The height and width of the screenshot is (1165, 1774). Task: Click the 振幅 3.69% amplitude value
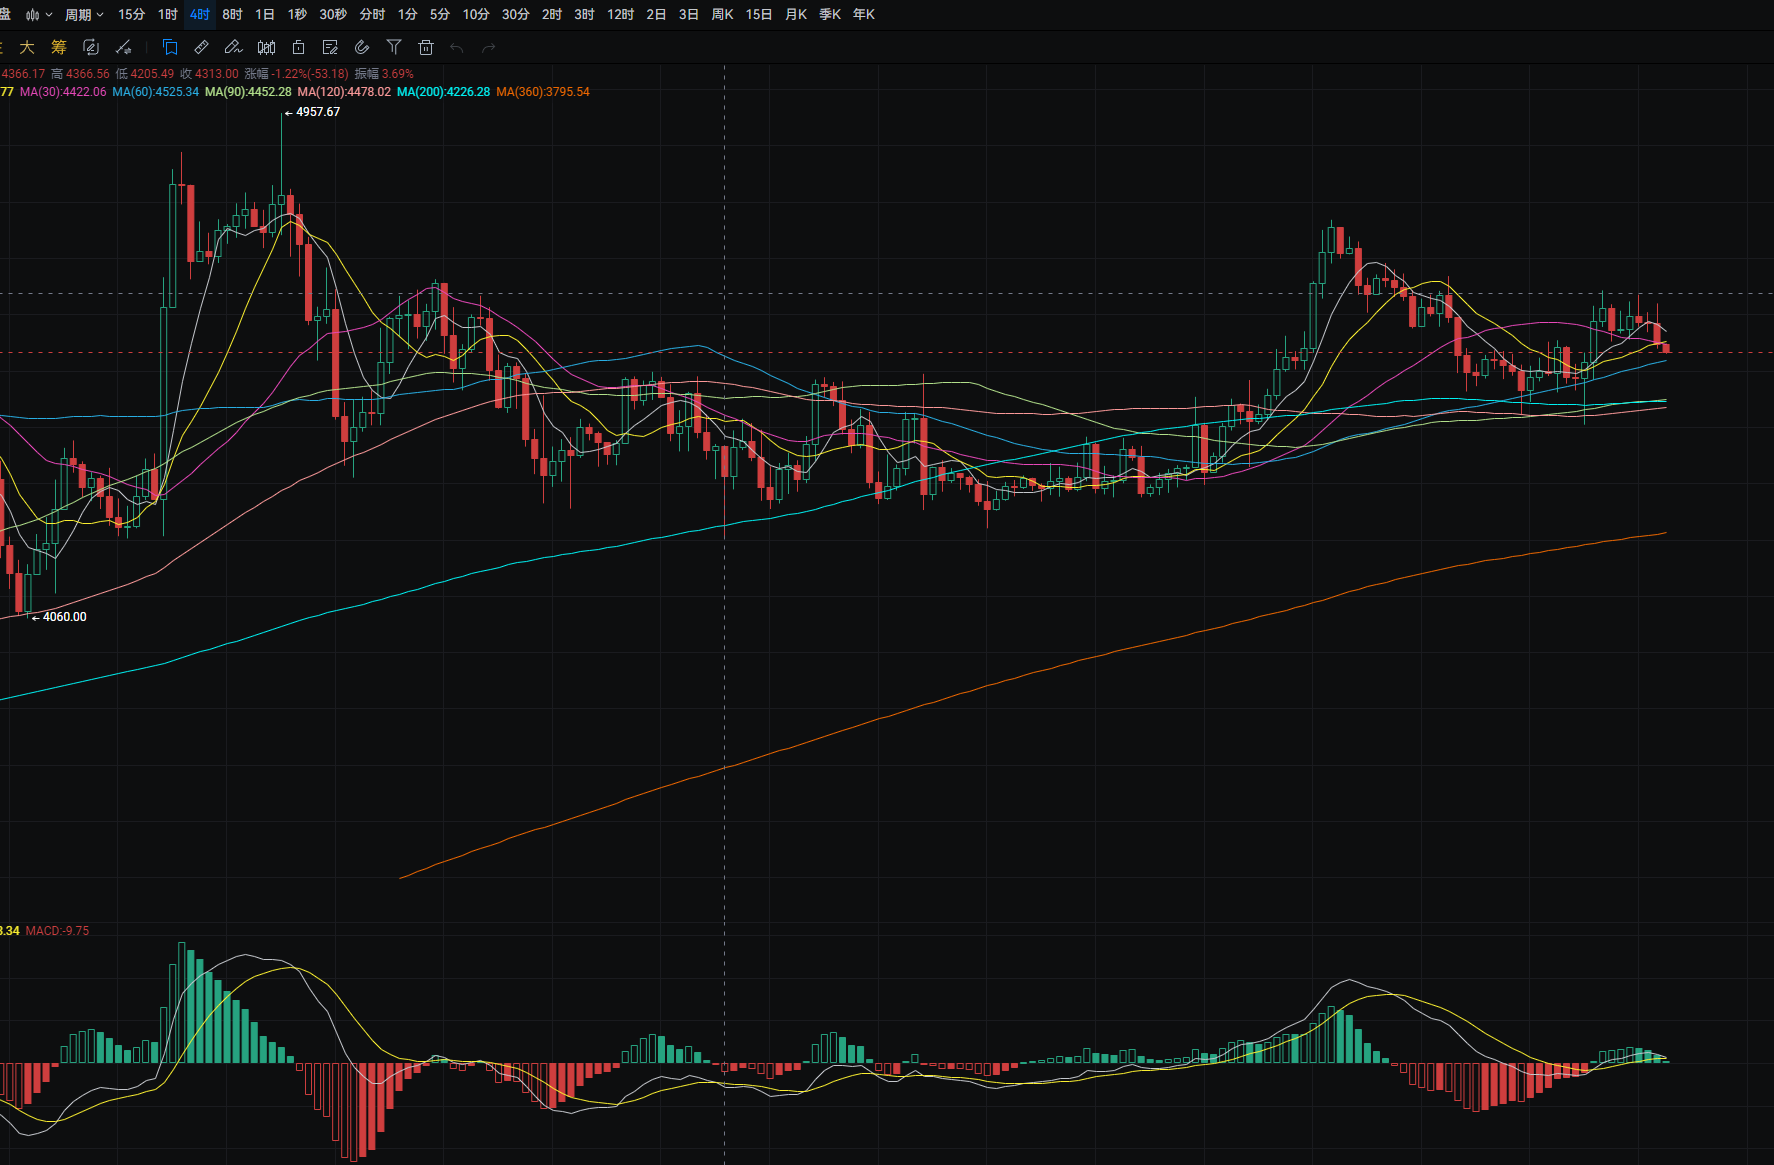(384, 74)
